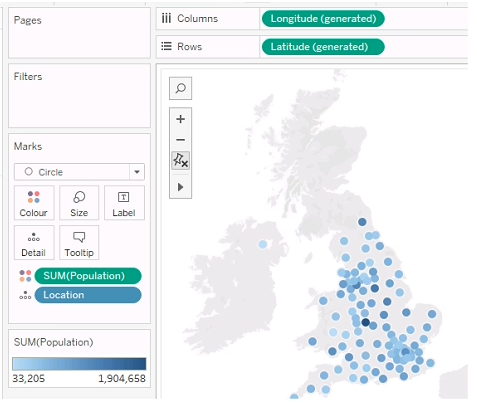Click the colour icon beside SUM(Population)
Image resolution: width=477 pixels, height=403 pixels.
pyautogui.click(x=25, y=276)
